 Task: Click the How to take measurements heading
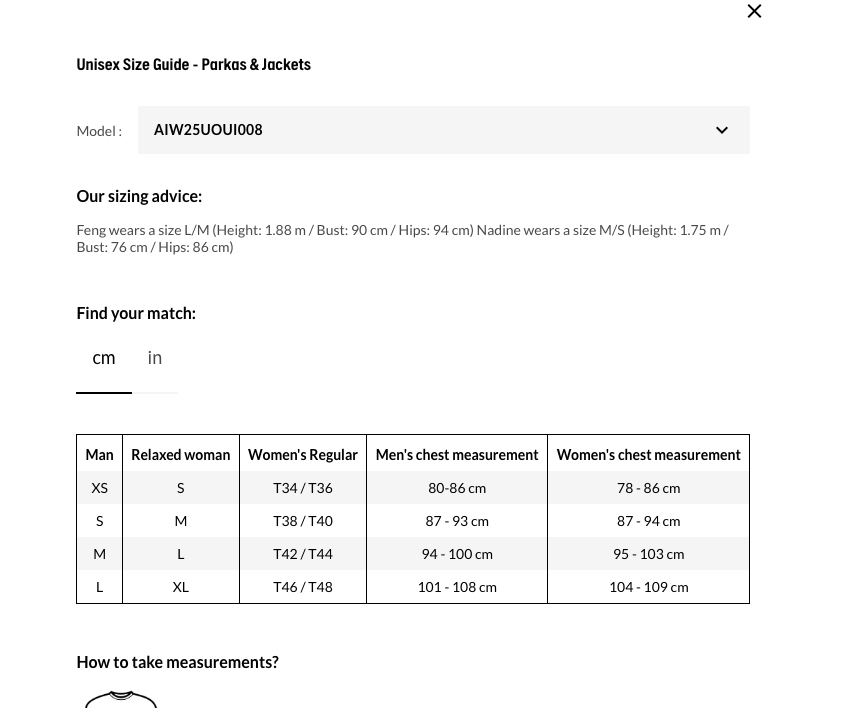click(177, 662)
